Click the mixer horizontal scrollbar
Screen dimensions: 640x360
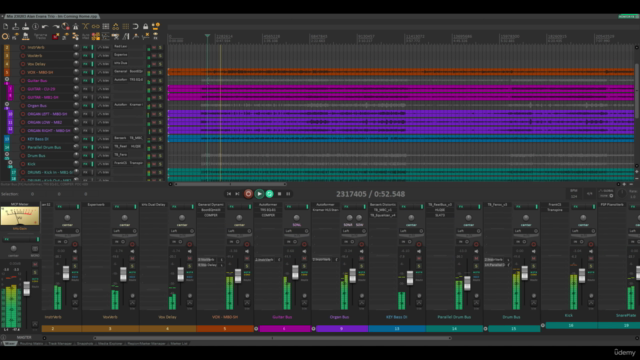[272, 338]
